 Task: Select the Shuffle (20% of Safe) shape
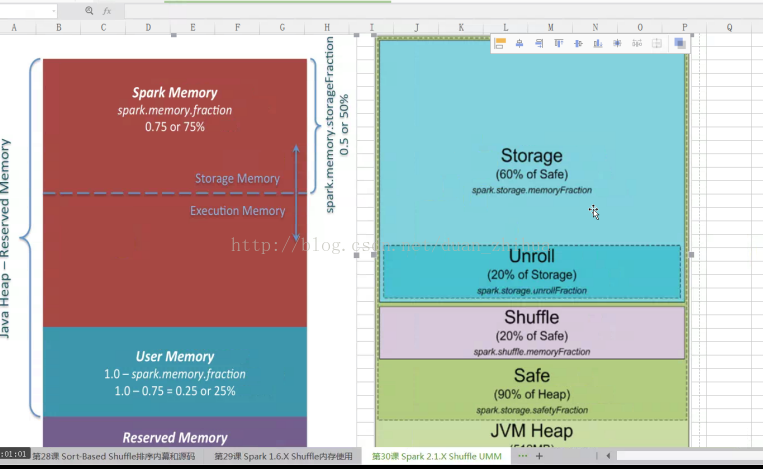[x=532, y=333]
